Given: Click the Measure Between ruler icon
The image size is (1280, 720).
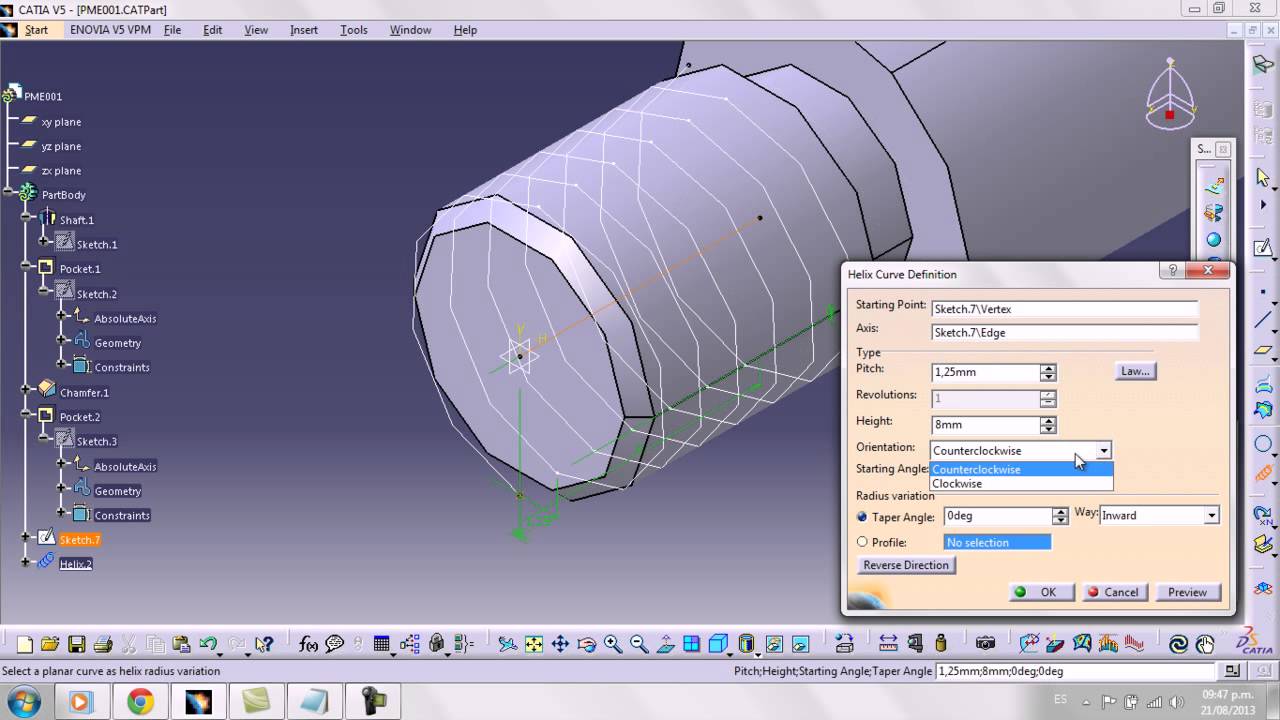Looking at the screenshot, I should tap(888, 644).
